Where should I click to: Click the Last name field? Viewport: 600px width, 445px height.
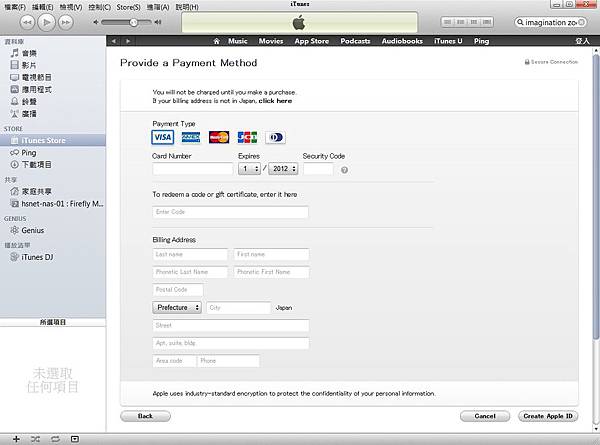click(x=190, y=254)
